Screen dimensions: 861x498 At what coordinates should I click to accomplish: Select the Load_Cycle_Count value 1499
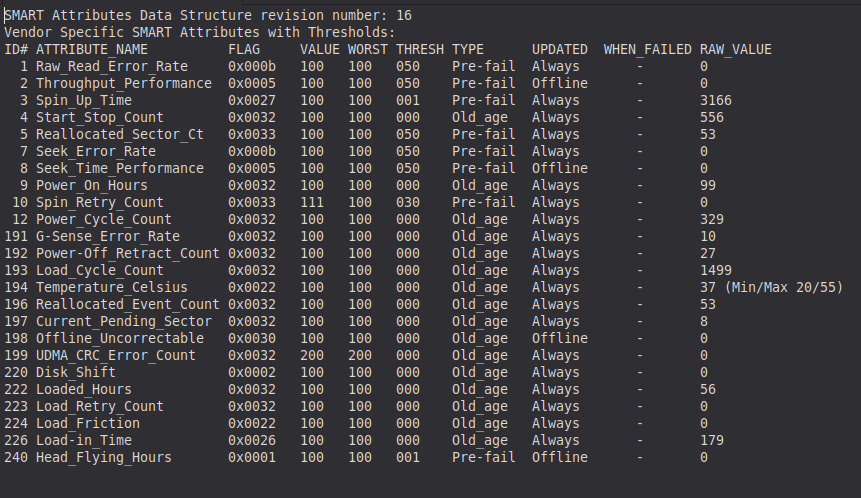tap(715, 271)
